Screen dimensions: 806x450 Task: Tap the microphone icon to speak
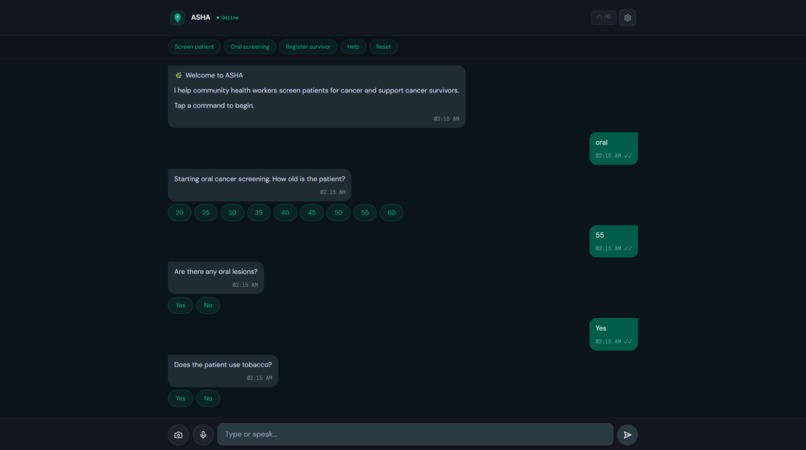click(203, 435)
